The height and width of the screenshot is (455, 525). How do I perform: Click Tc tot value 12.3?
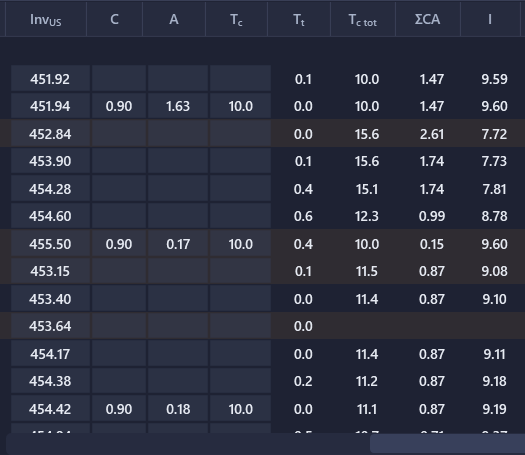click(367, 216)
